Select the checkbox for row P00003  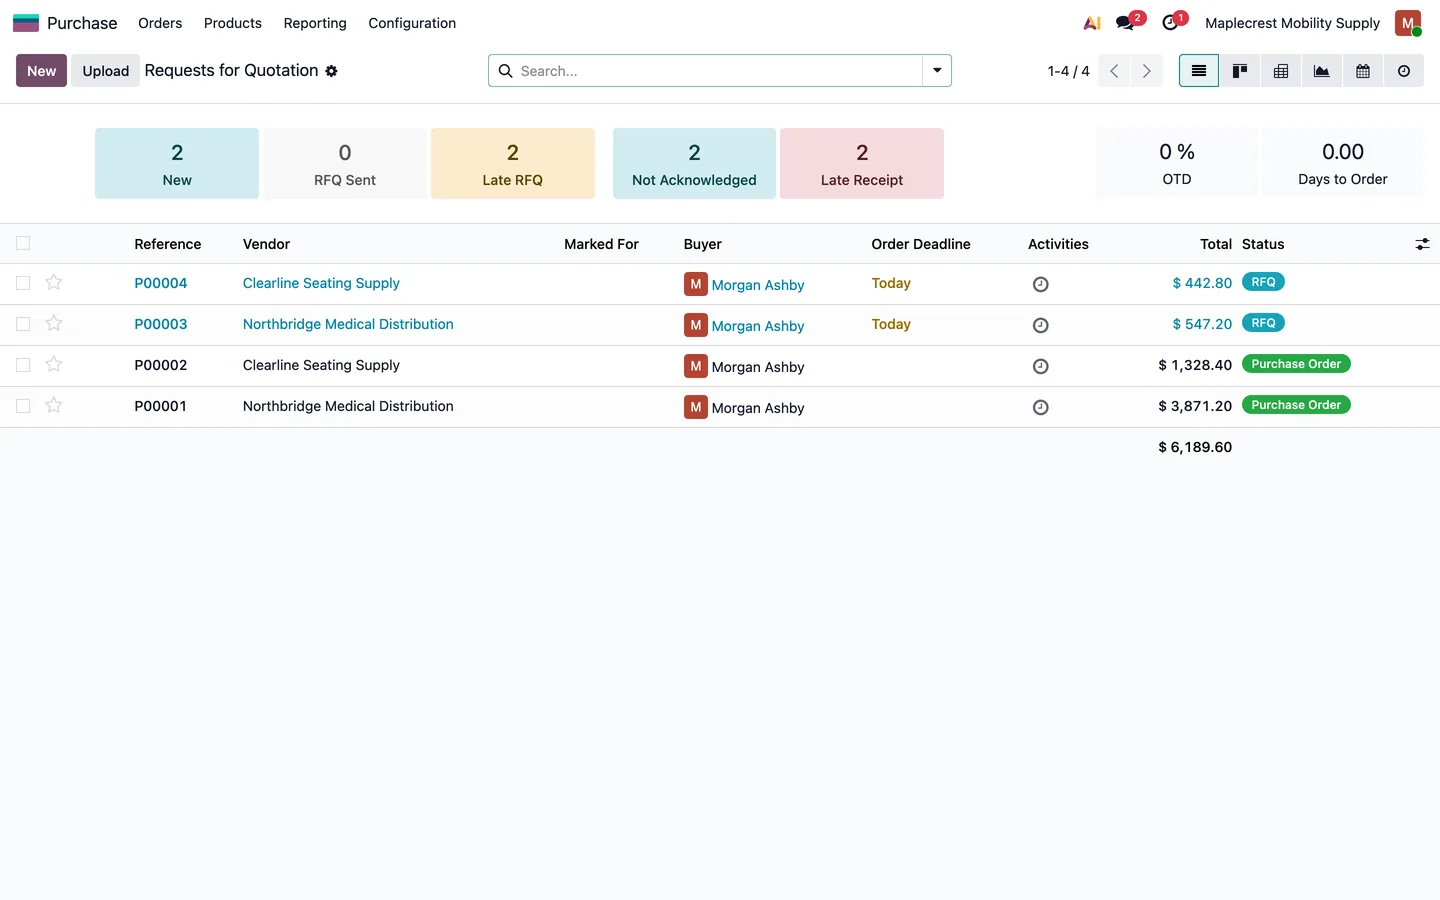tap(23, 324)
